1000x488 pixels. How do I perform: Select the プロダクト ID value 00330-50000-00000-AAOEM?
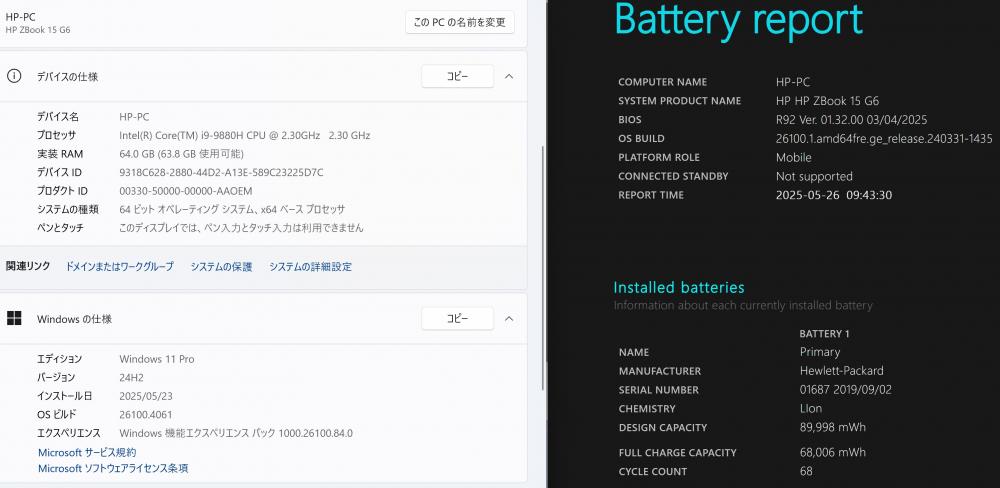pyautogui.click(x=186, y=191)
